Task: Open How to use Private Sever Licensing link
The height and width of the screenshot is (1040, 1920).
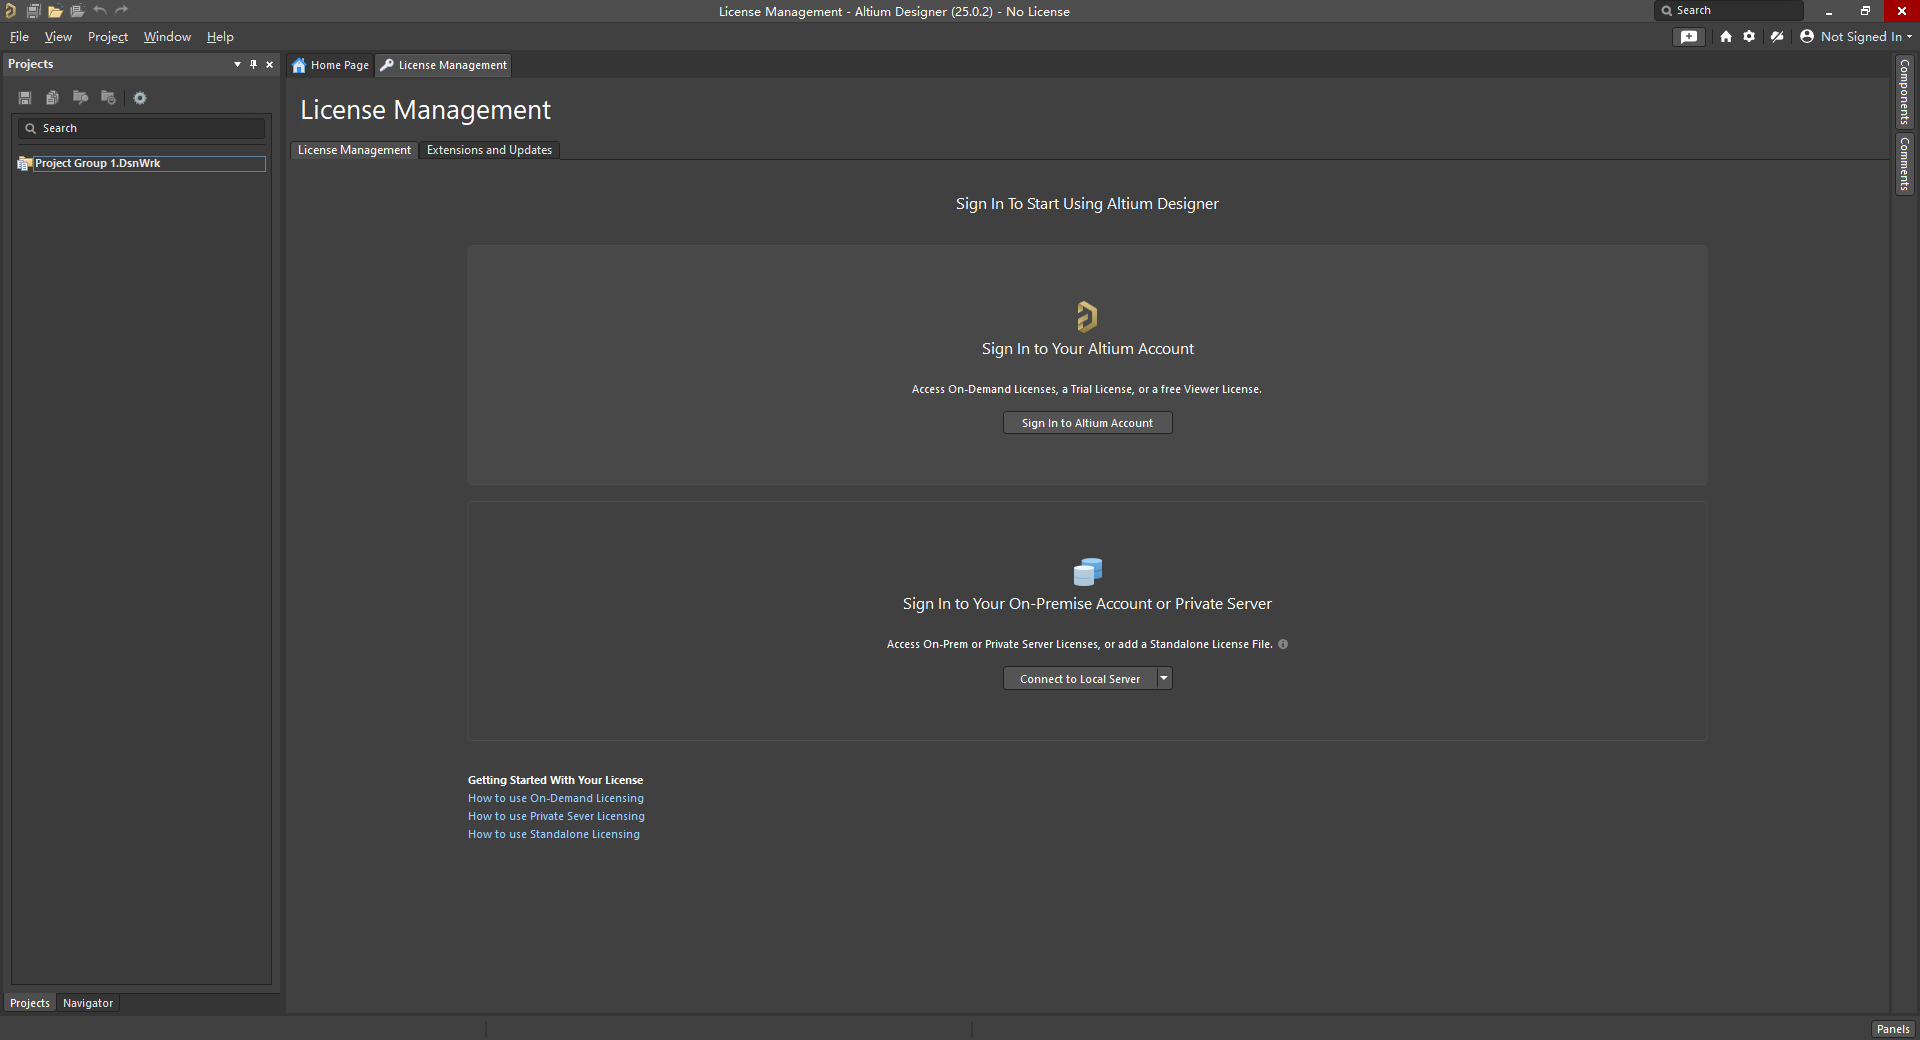Action: [556, 816]
